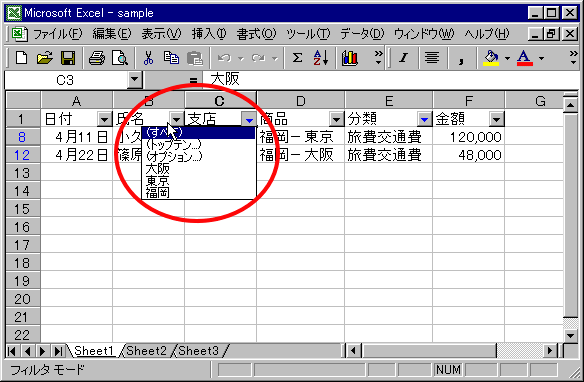
Task: Open the 日付 column filter dropdown
Action: 105,120
